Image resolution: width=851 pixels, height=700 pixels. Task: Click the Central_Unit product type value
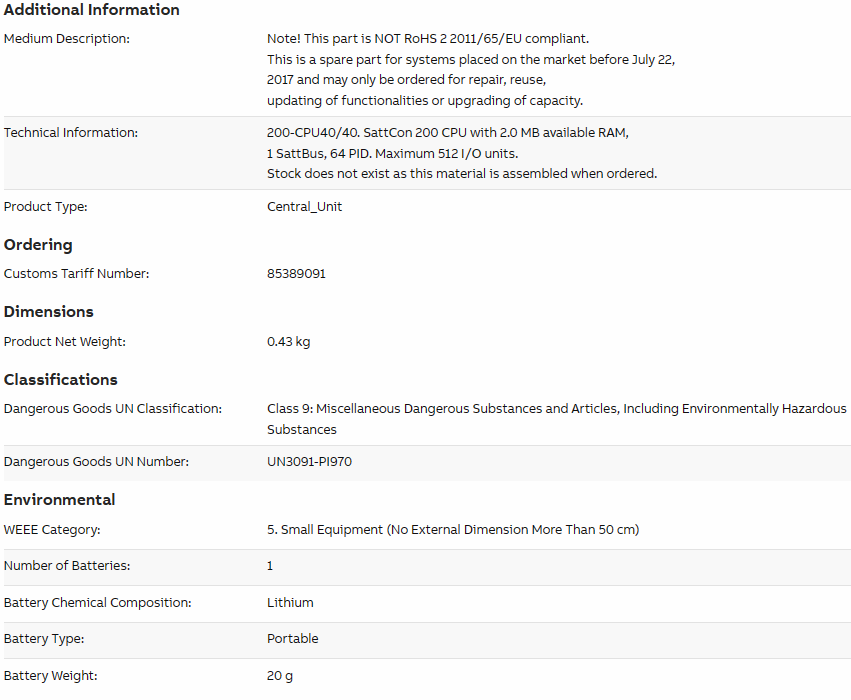tap(304, 207)
